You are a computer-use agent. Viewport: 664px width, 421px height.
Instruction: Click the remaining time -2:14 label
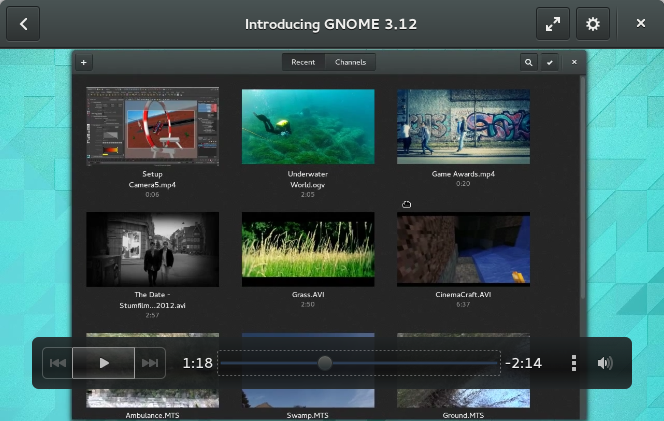tap(524, 363)
